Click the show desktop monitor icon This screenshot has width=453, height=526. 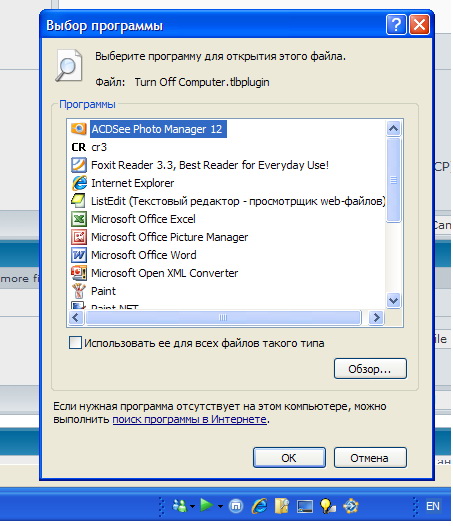[x=305, y=506]
